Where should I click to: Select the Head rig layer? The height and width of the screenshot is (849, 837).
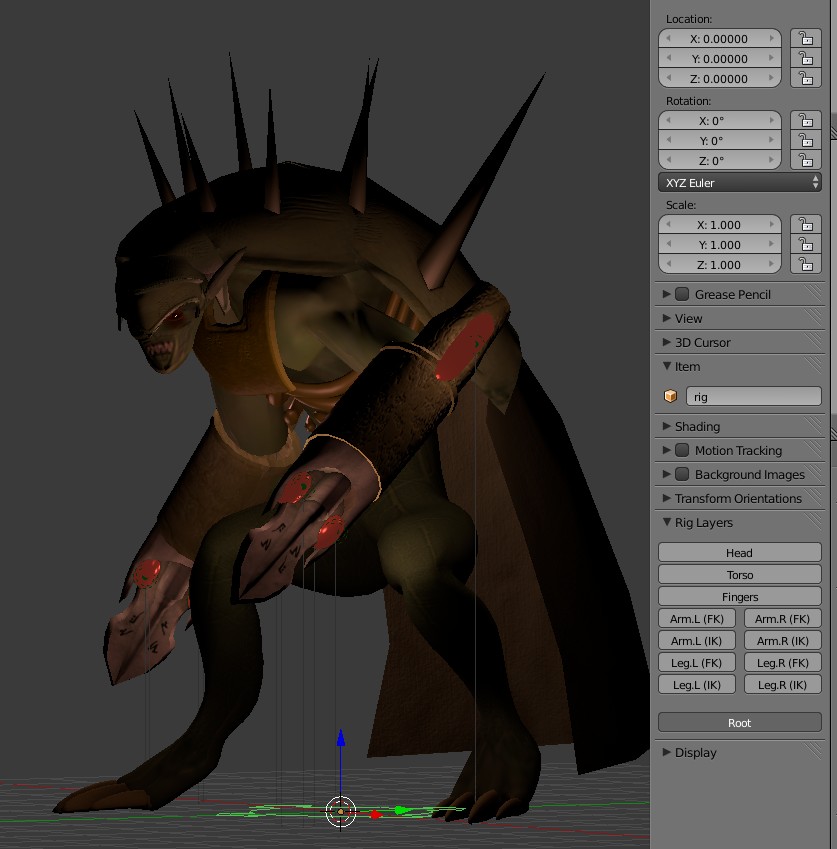click(x=739, y=552)
